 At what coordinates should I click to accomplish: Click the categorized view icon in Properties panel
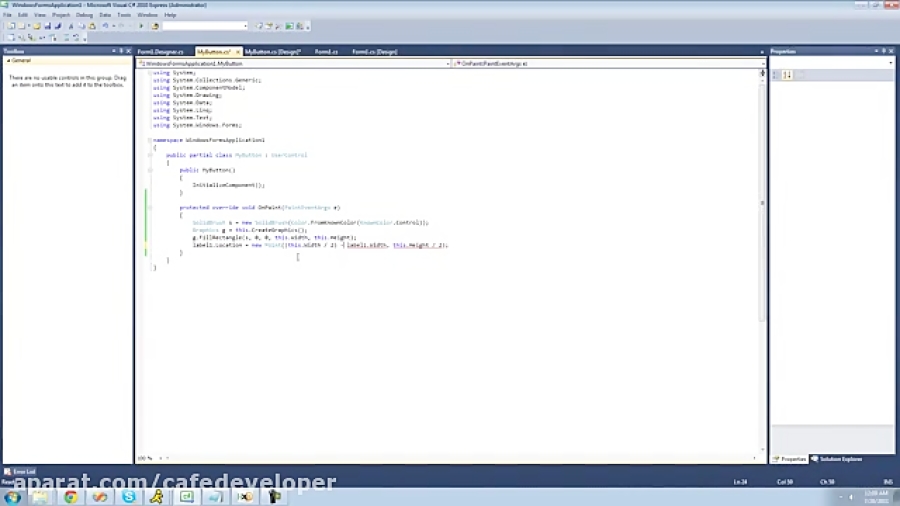pyautogui.click(x=776, y=75)
